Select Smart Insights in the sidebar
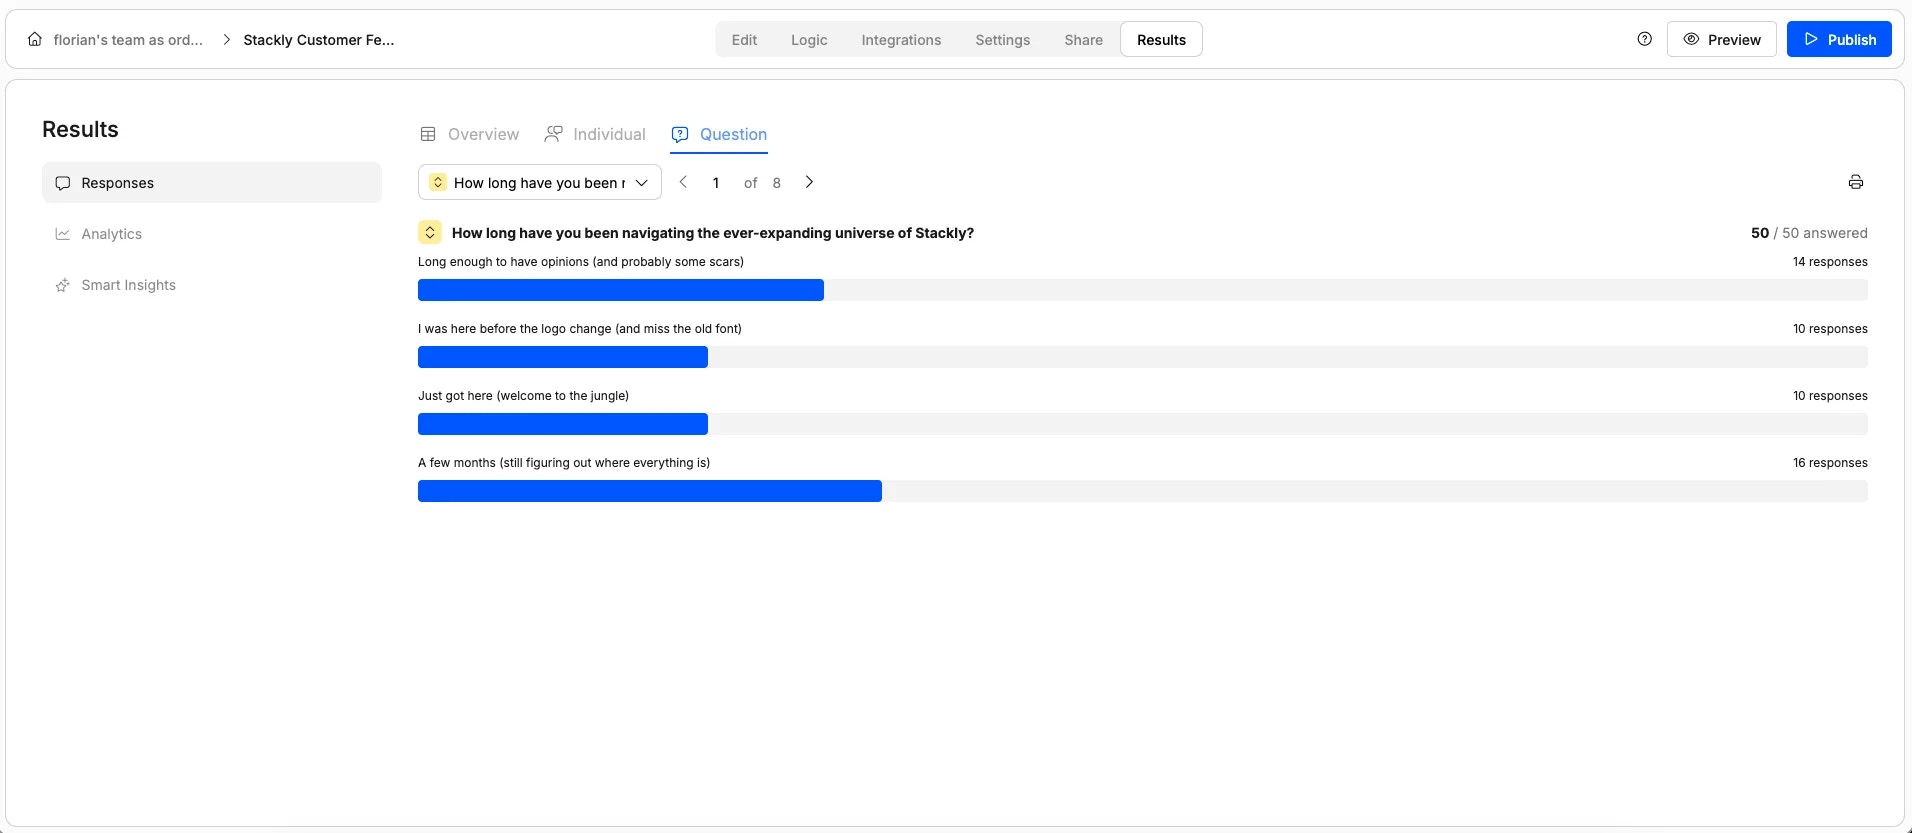This screenshot has width=1912, height=833. click(129, 285)
